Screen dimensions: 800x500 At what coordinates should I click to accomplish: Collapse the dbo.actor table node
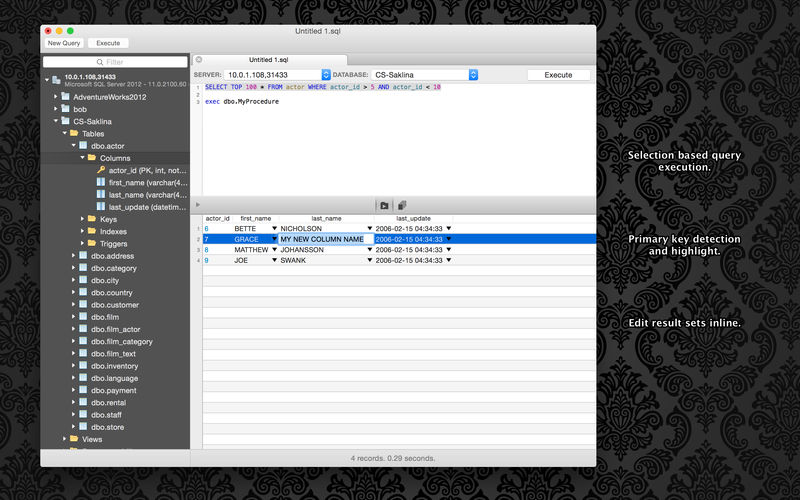point(73,146)
